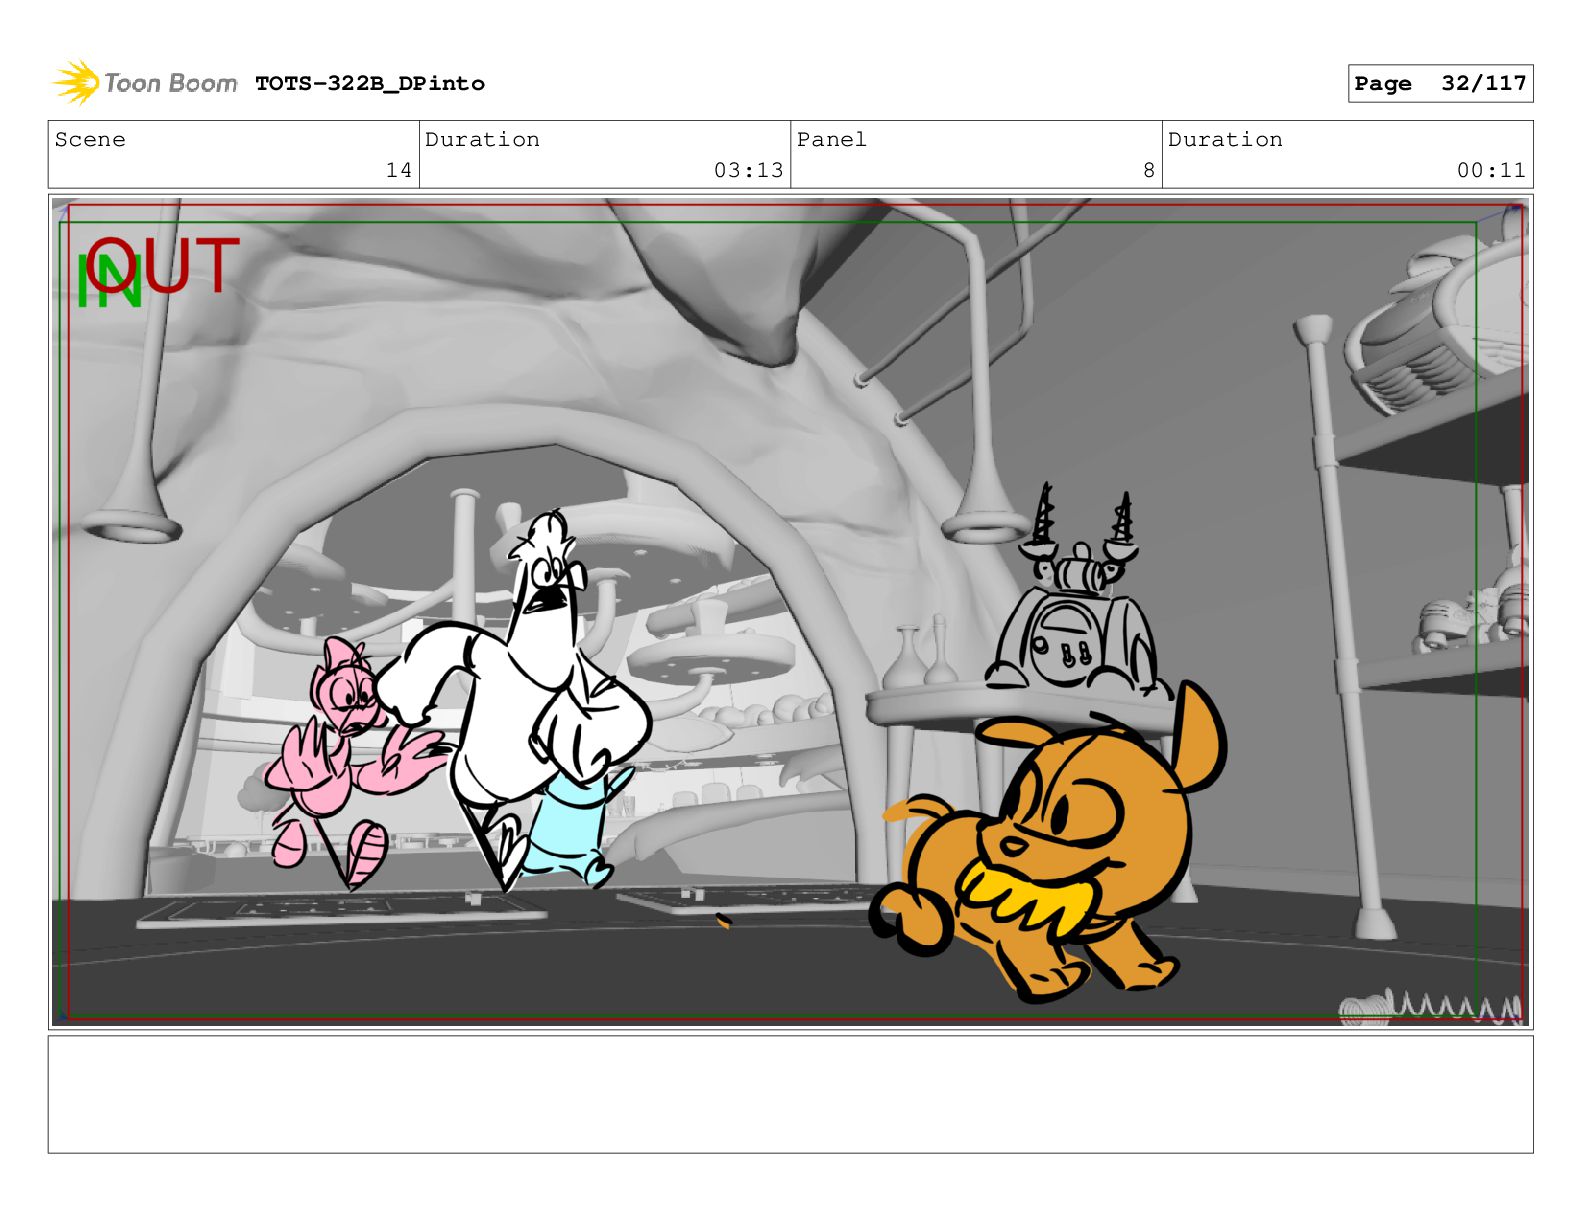
Task: Select panel number 8
Action: [1149, 170]
